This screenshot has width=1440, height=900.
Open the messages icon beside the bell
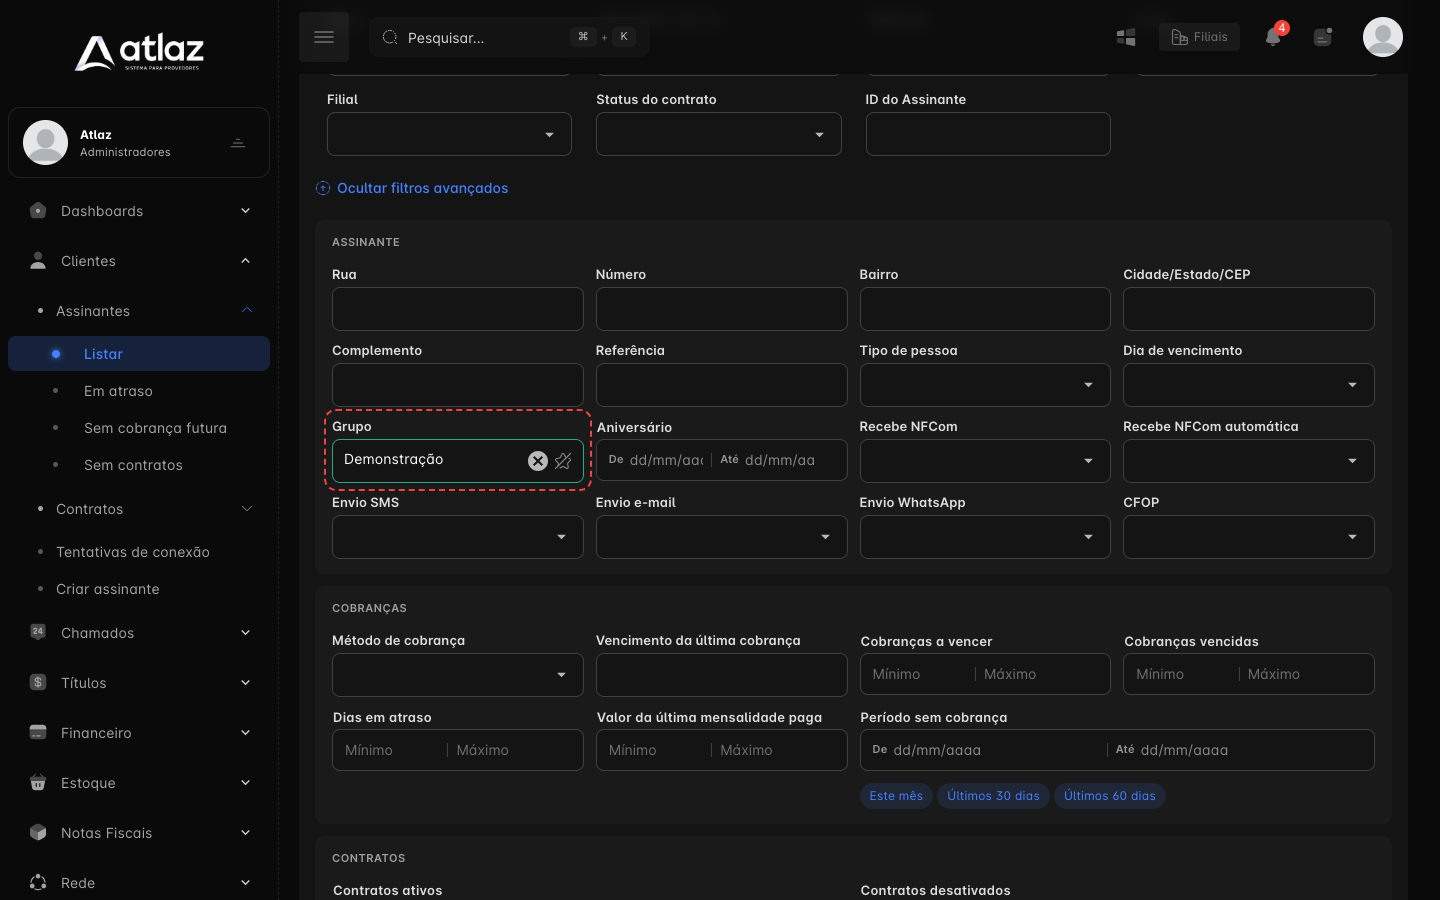tap(1323, 37)
